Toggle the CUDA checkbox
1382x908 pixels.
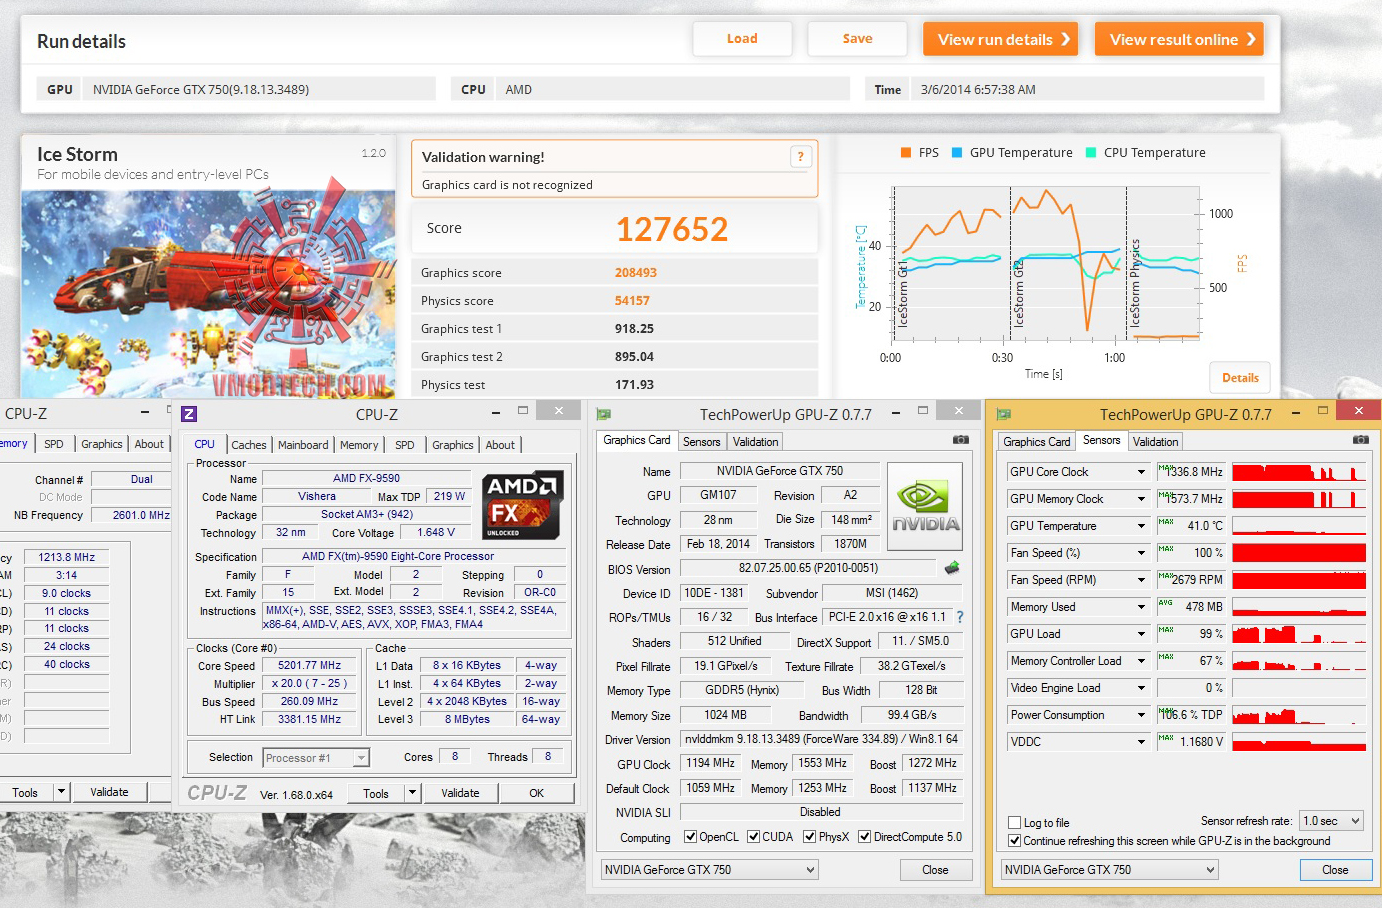pos(753,837)
